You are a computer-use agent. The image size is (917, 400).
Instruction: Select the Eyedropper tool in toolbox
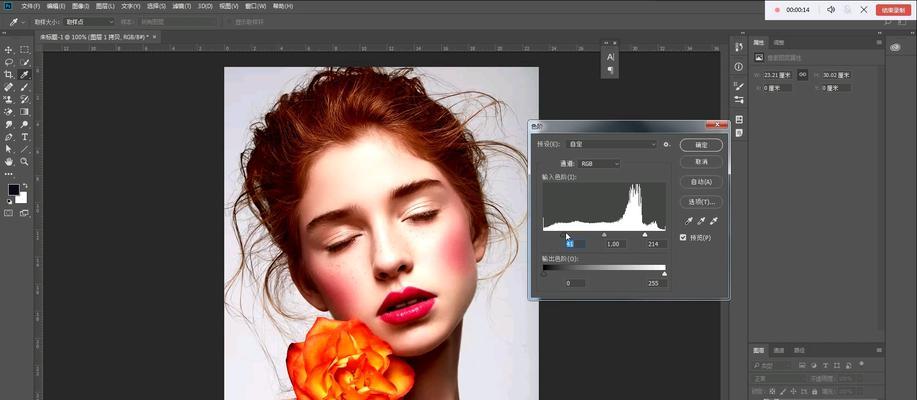click(25, 74)
